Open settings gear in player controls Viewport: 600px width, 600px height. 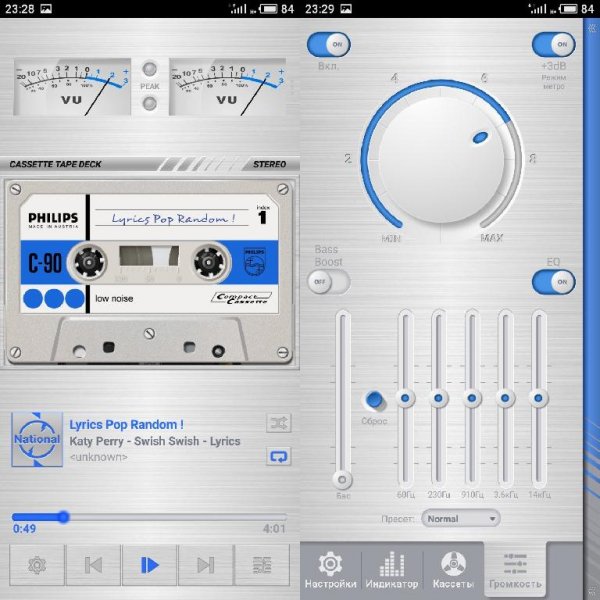coord(37,565)
